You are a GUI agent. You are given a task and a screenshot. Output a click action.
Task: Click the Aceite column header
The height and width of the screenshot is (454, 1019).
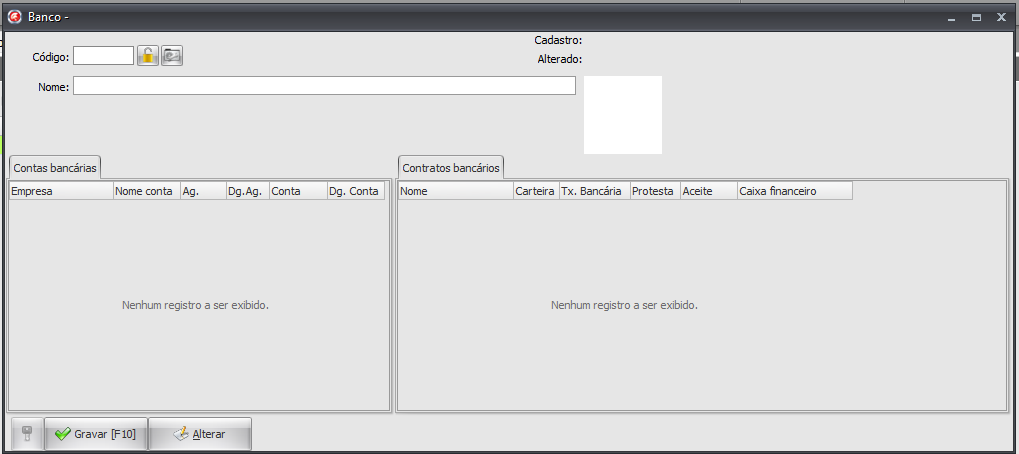pyautogui.click(x=708, y=191)
